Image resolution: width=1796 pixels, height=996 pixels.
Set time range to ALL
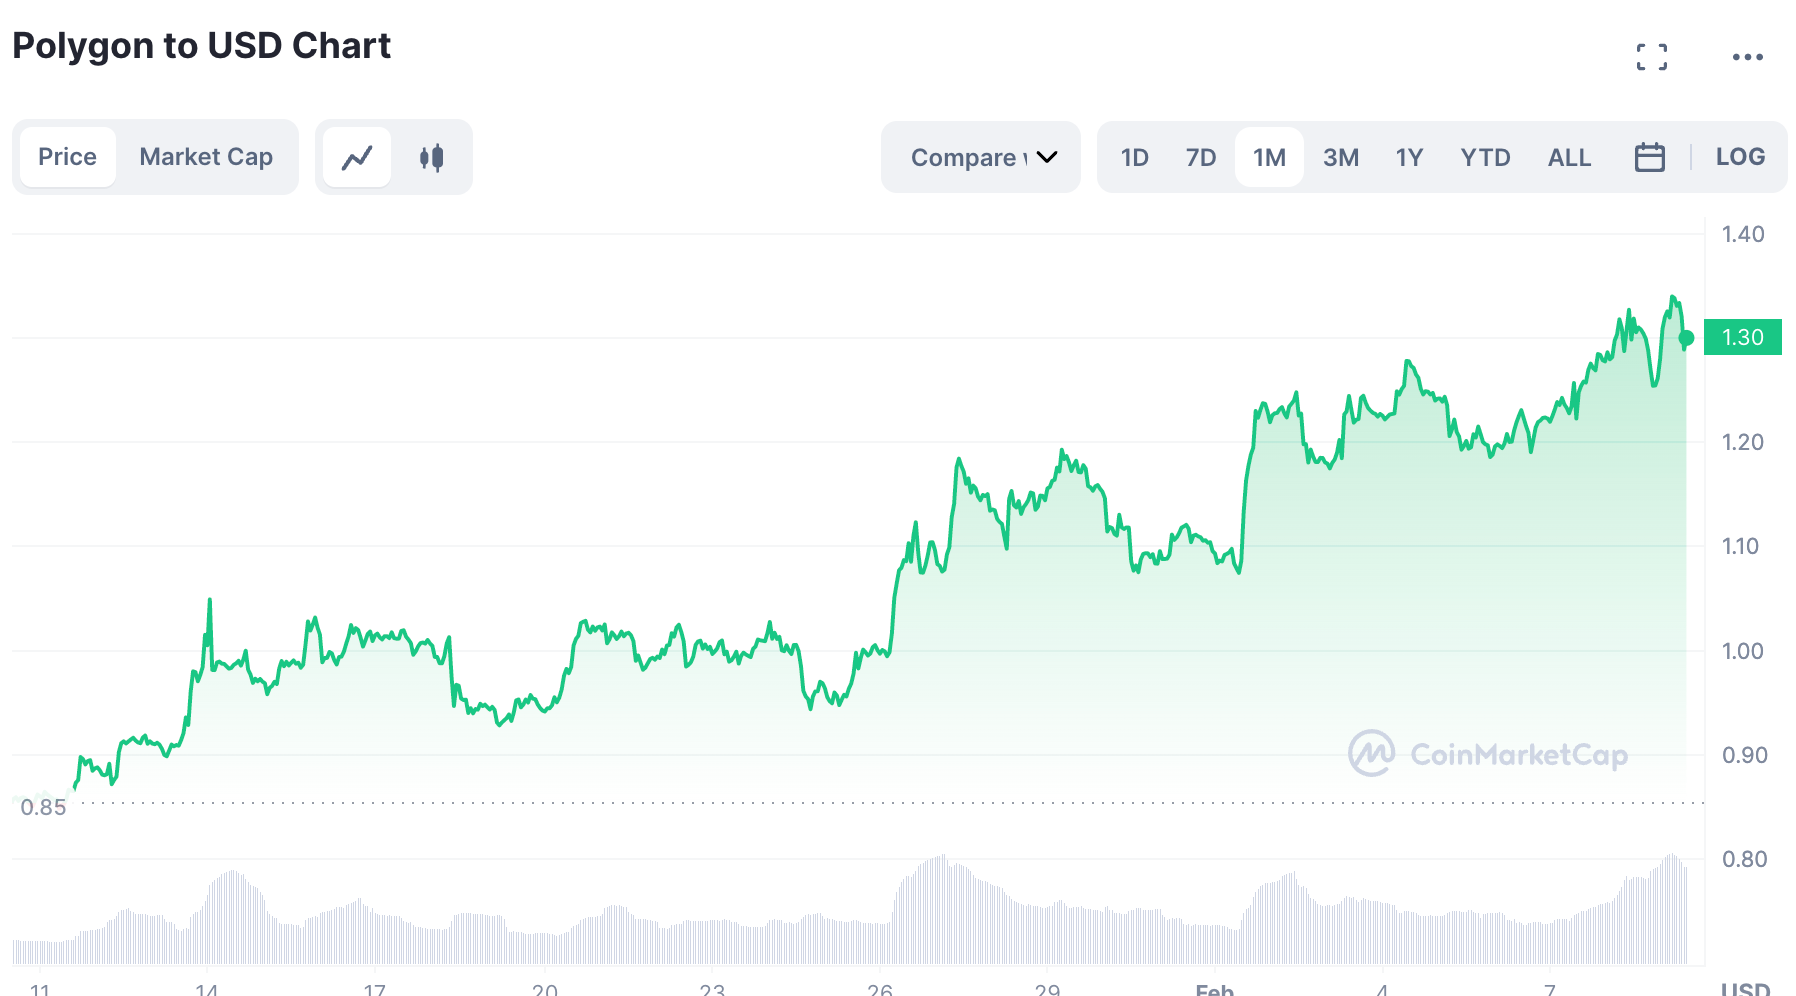coord(1569,157)
